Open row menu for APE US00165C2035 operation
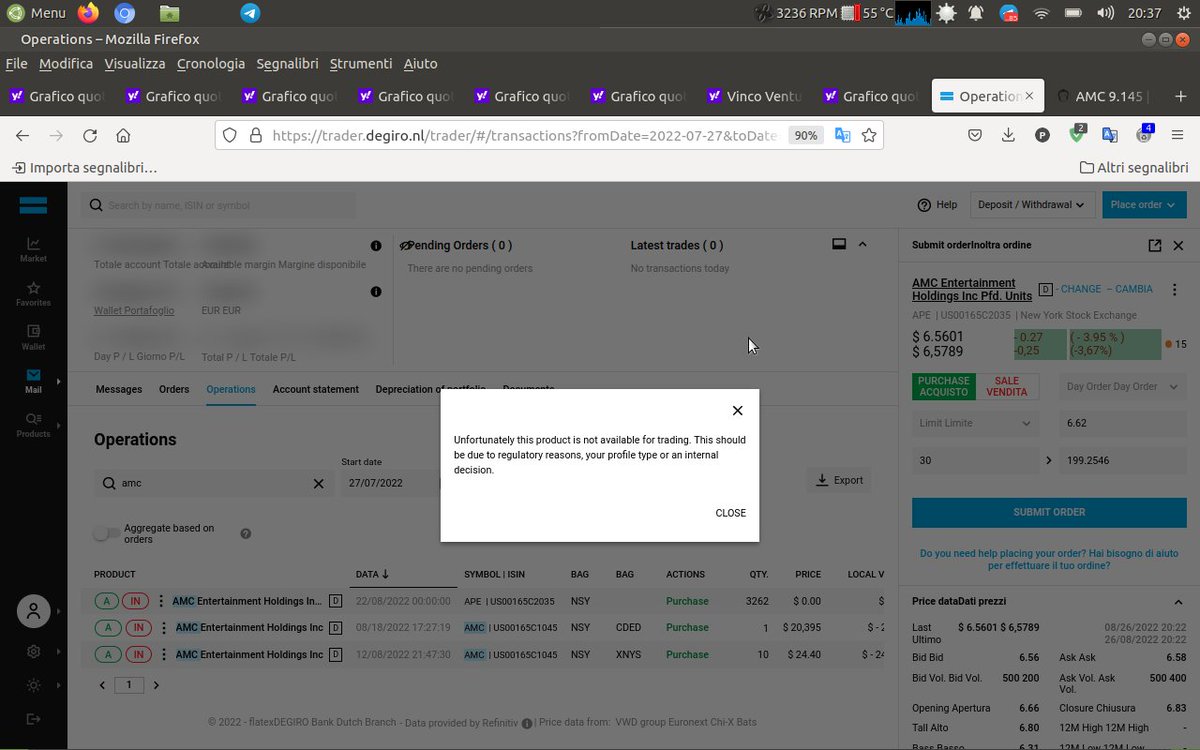 point(162,601)
